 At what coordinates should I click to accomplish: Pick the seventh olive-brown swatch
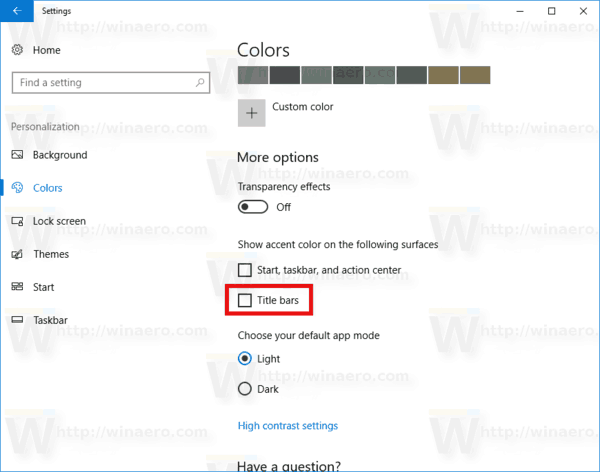click(x=443, y=75)
